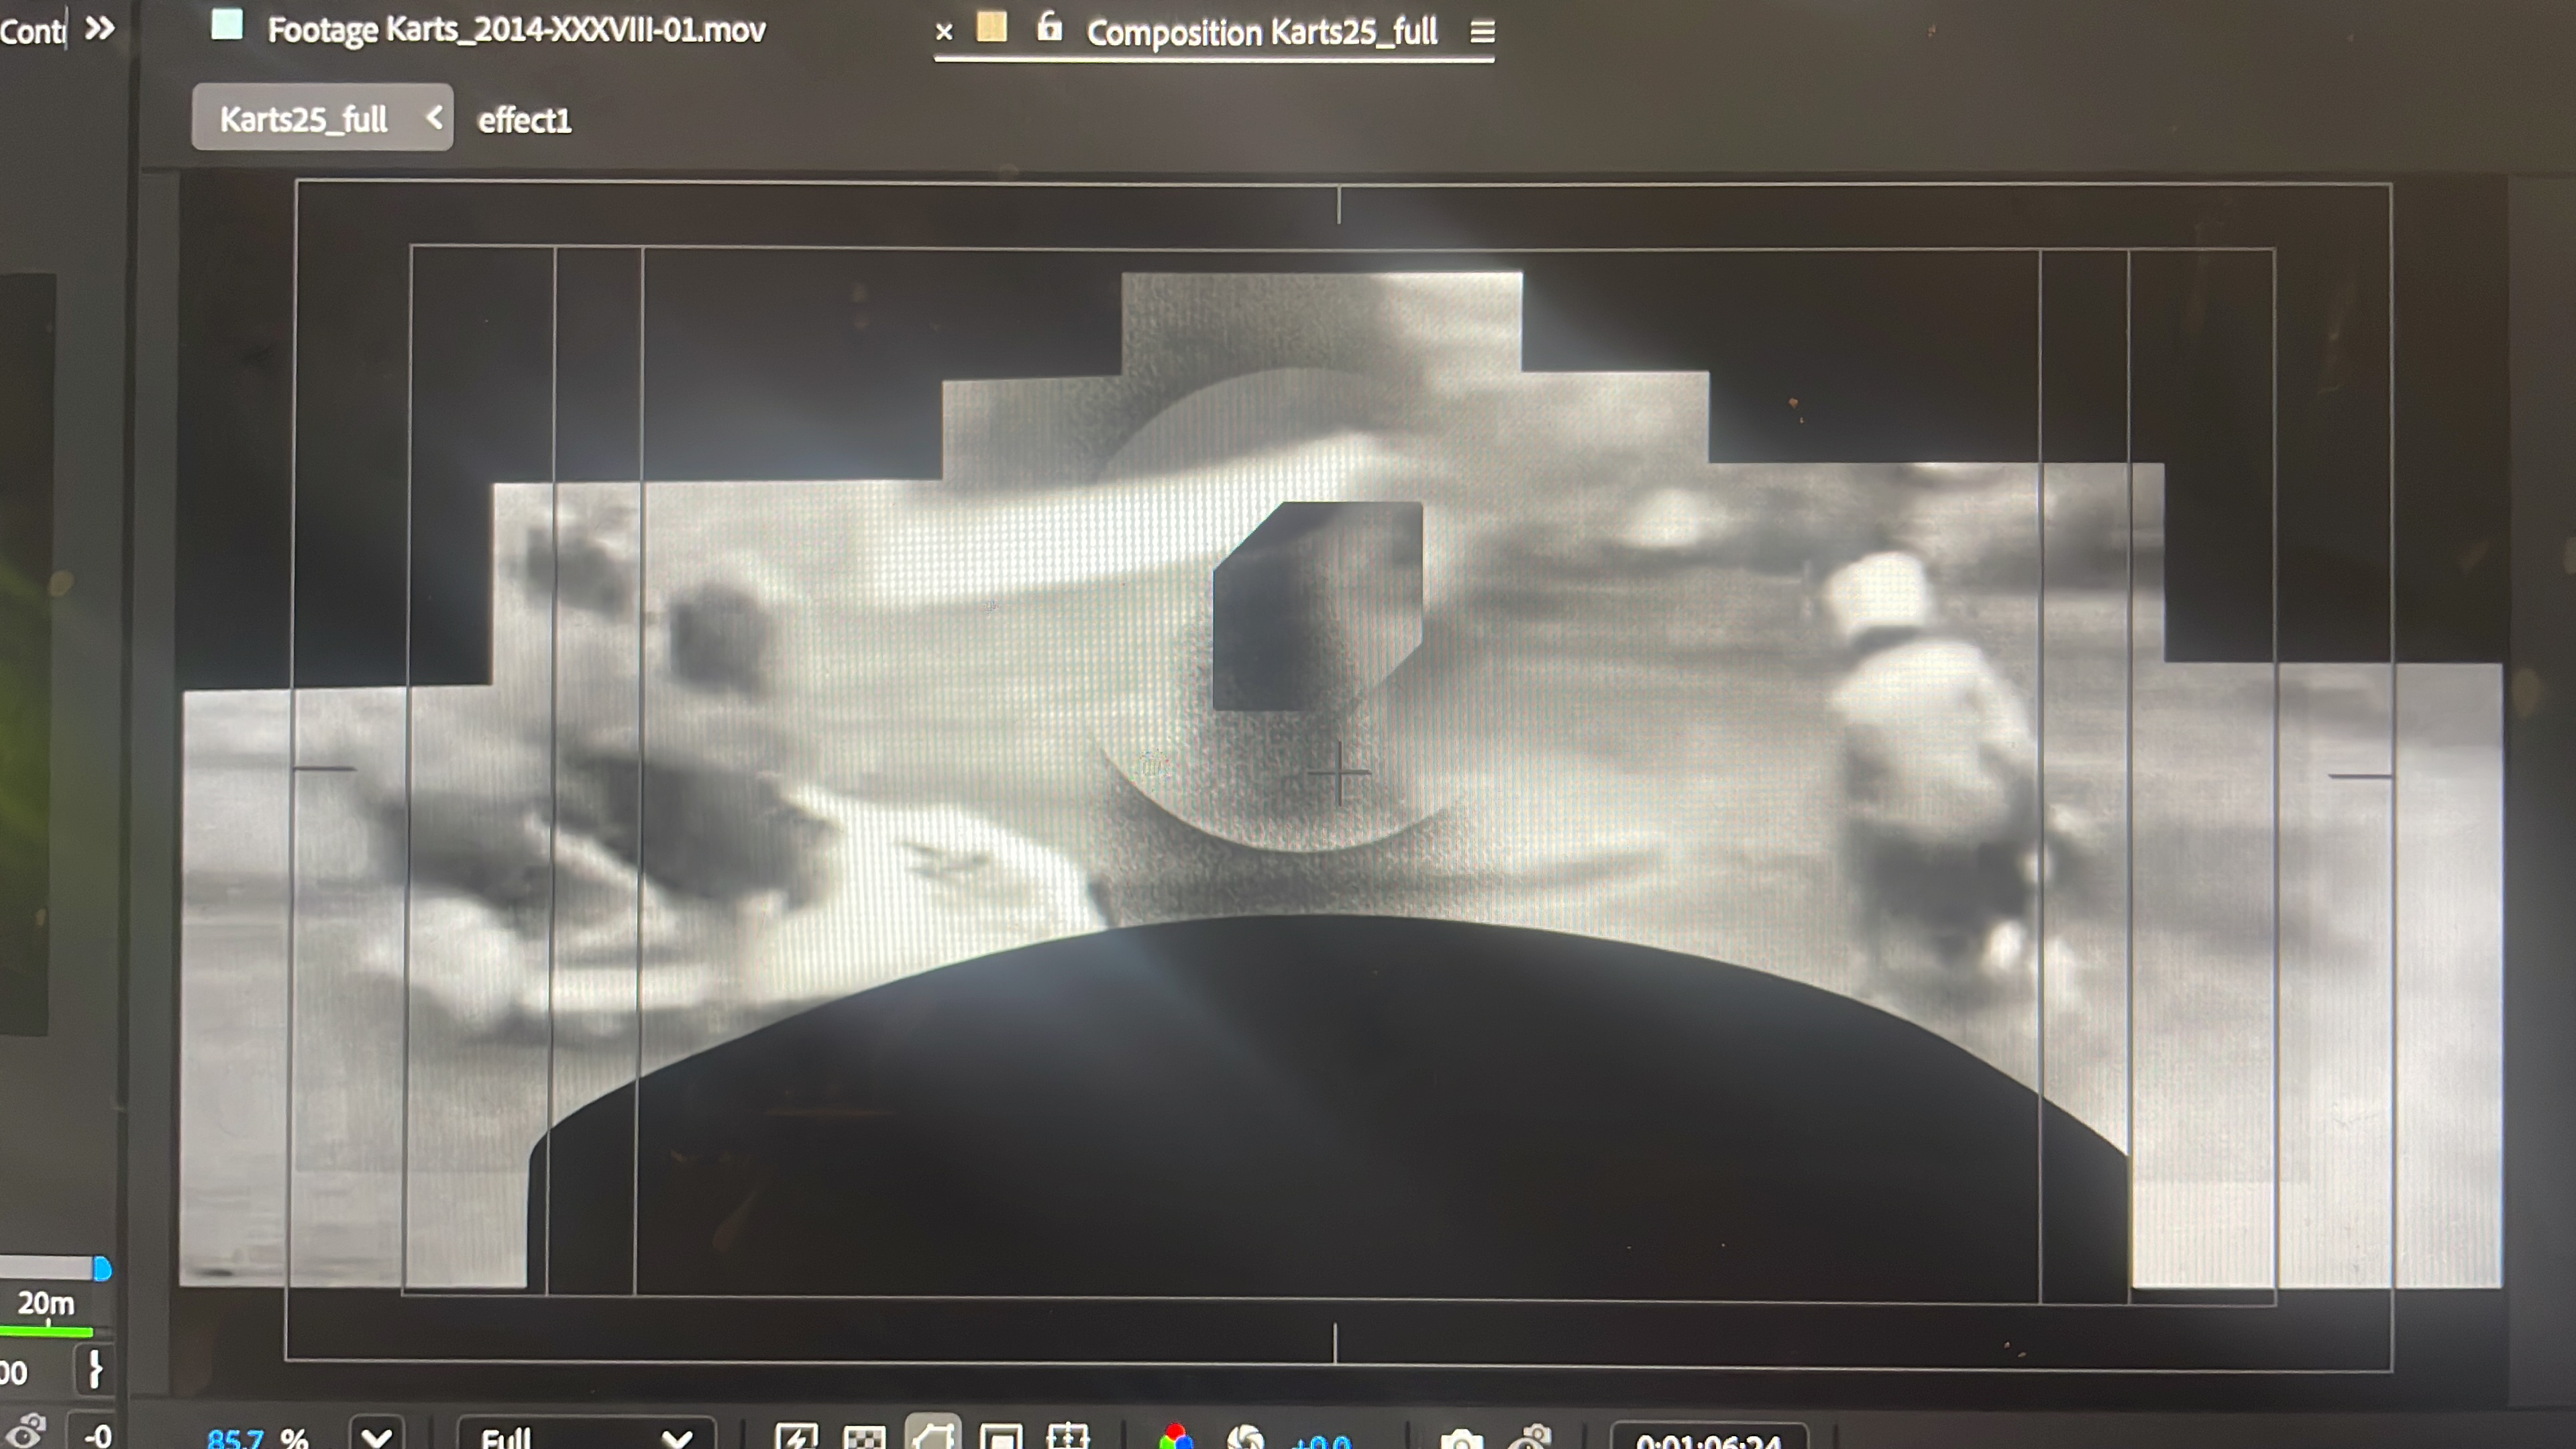
Task: Take Snapshot with the camera icon
Action: coord(1461,1439)
